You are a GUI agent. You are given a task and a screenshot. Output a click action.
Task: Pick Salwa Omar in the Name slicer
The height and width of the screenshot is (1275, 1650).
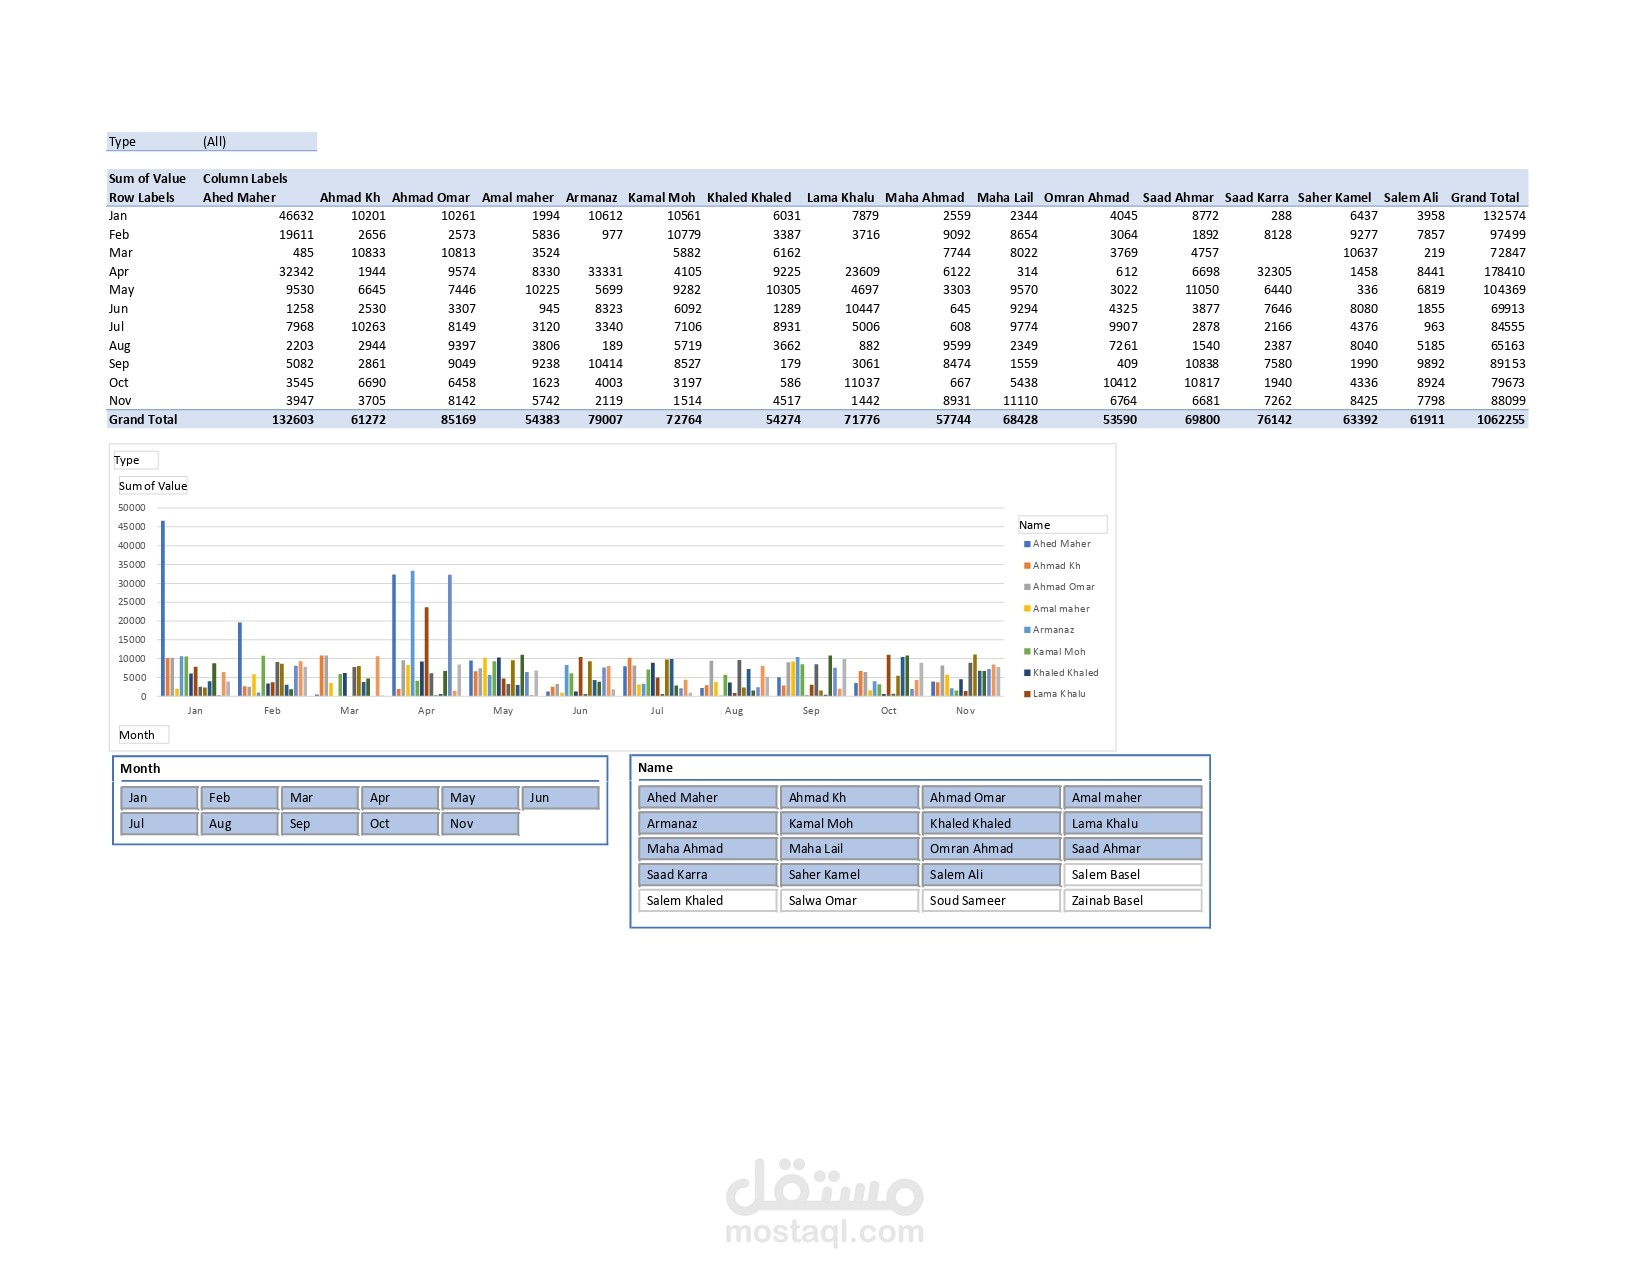coord(849,900)
